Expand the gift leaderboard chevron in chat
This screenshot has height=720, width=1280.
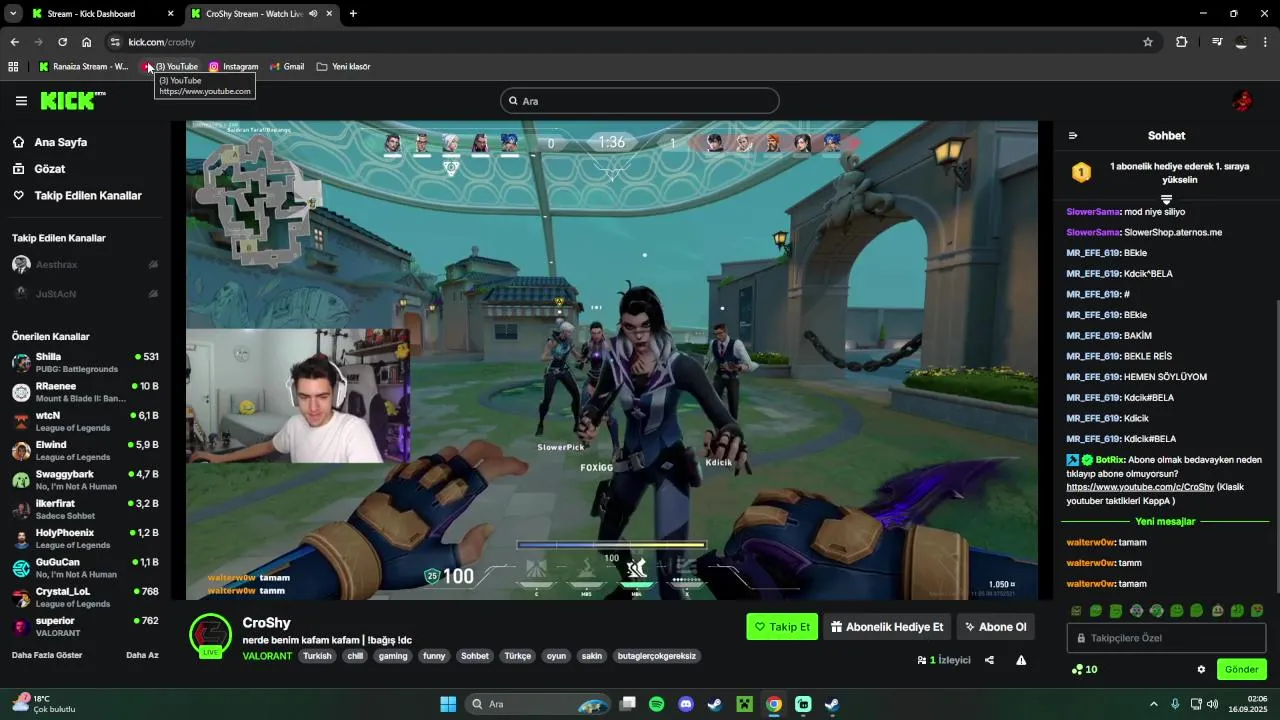tap(1166, 200)
